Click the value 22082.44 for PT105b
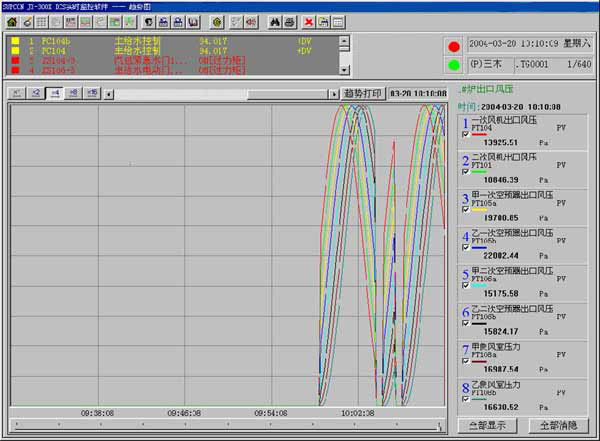This screenshot has width=600, height=441. [501, 256]
